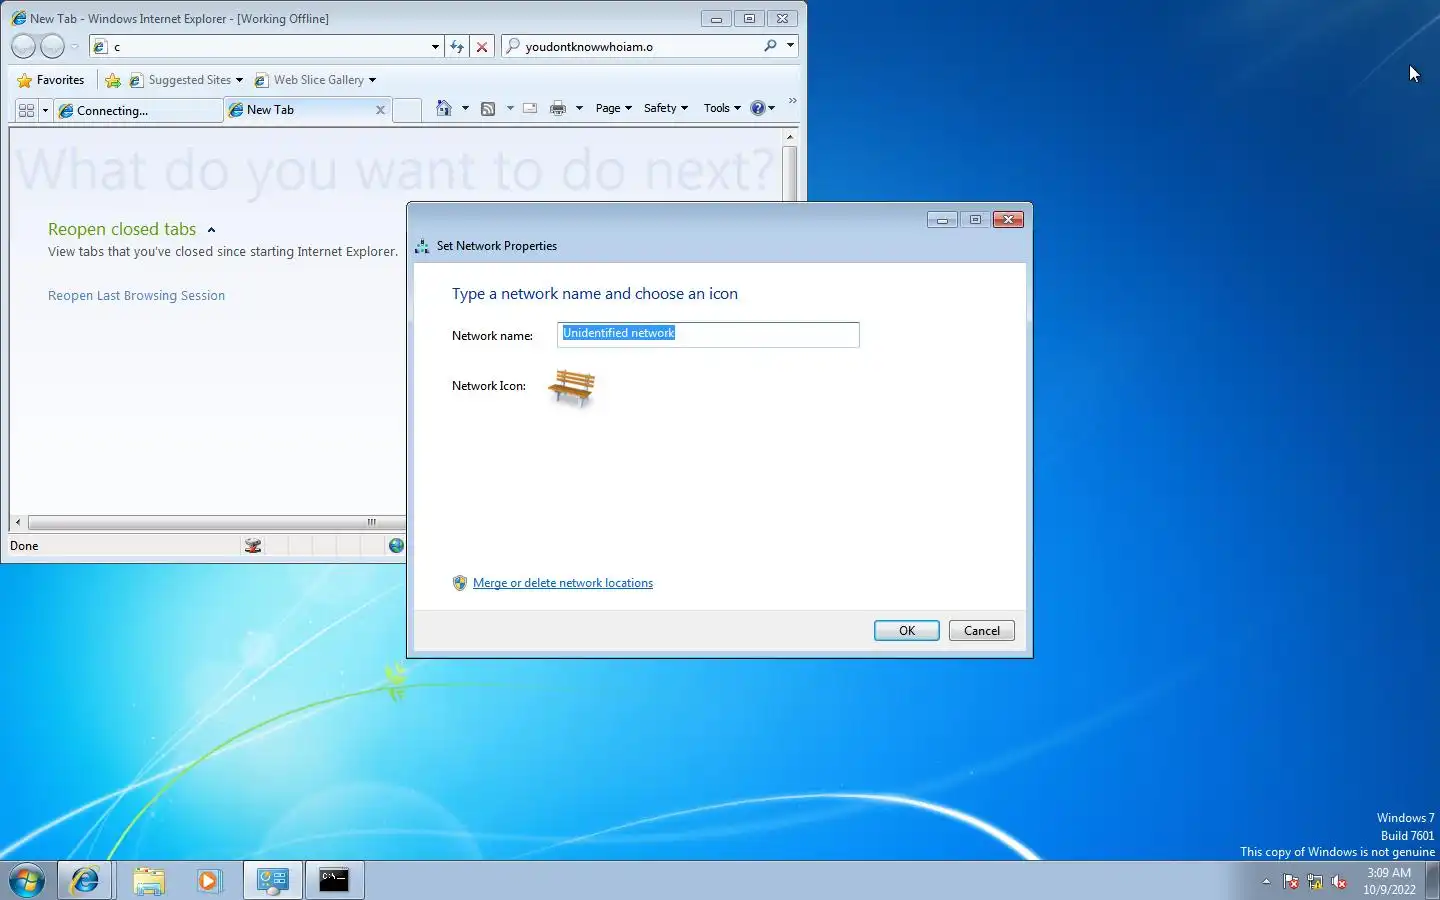This screenshot has height=900, width=1440.
Task: Open the tab list dropdown arrow
Action: pyautogui.click(x=45, y=110)
